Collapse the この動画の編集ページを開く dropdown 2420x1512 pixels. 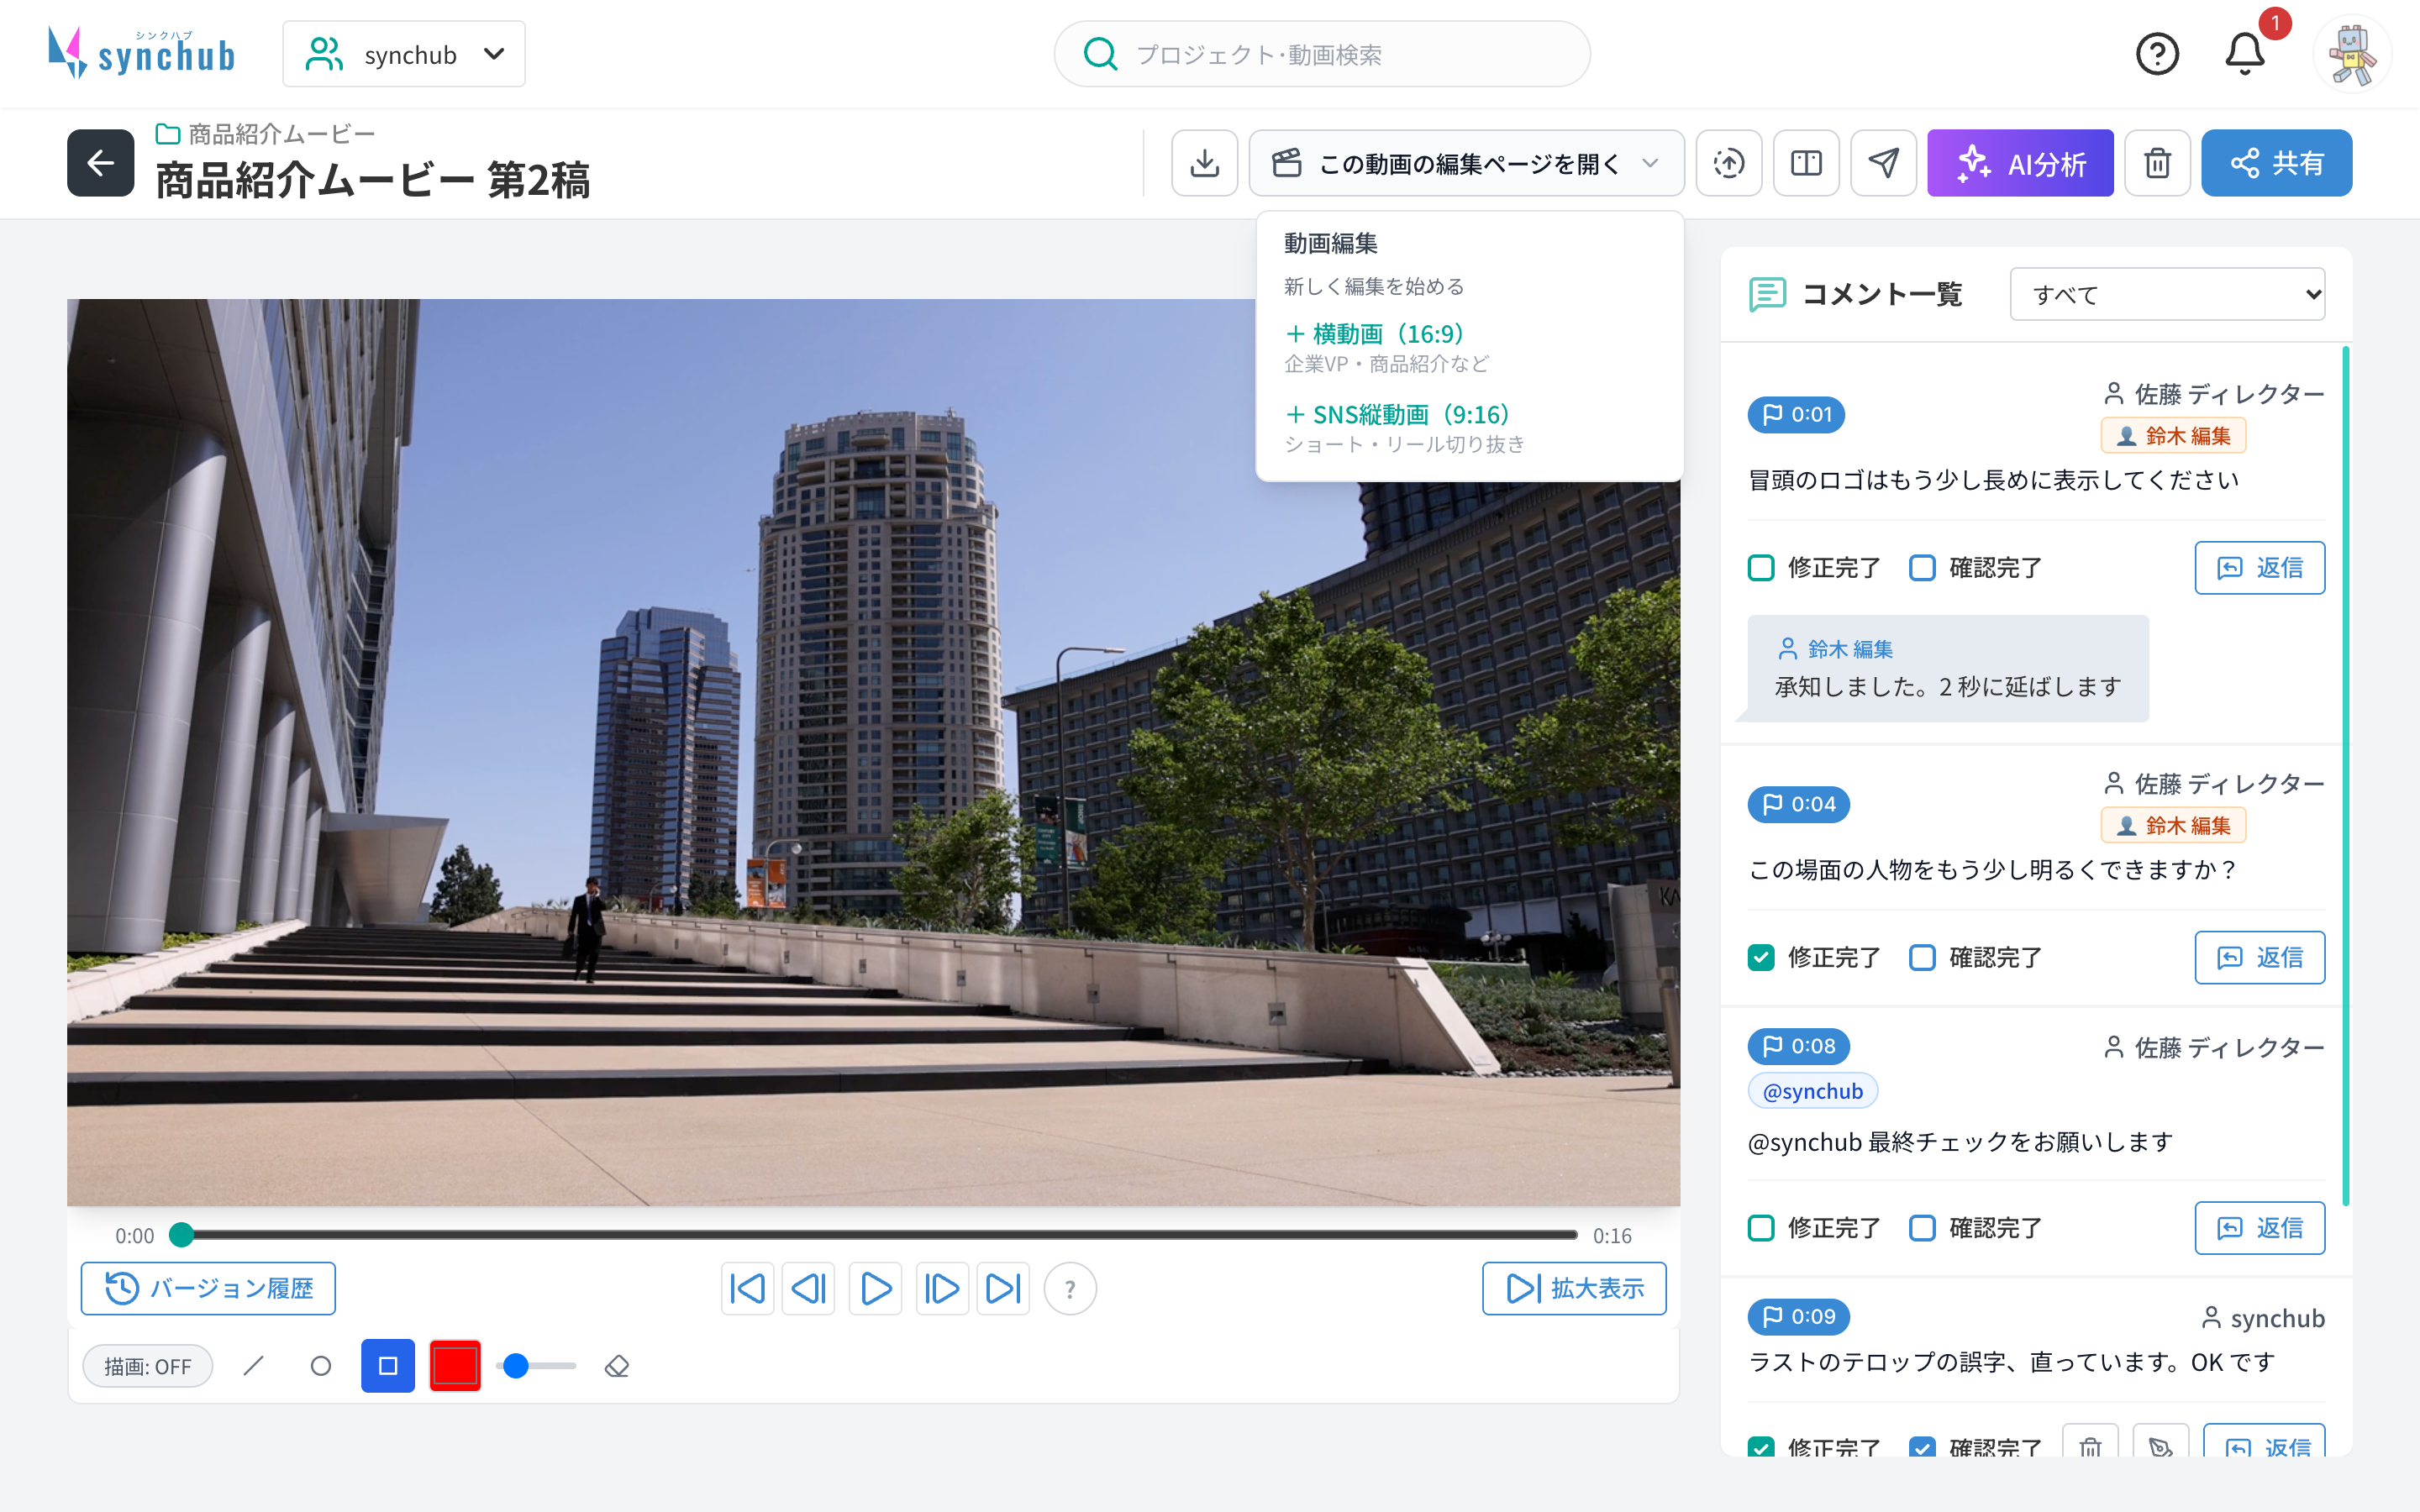(1466, 163)
